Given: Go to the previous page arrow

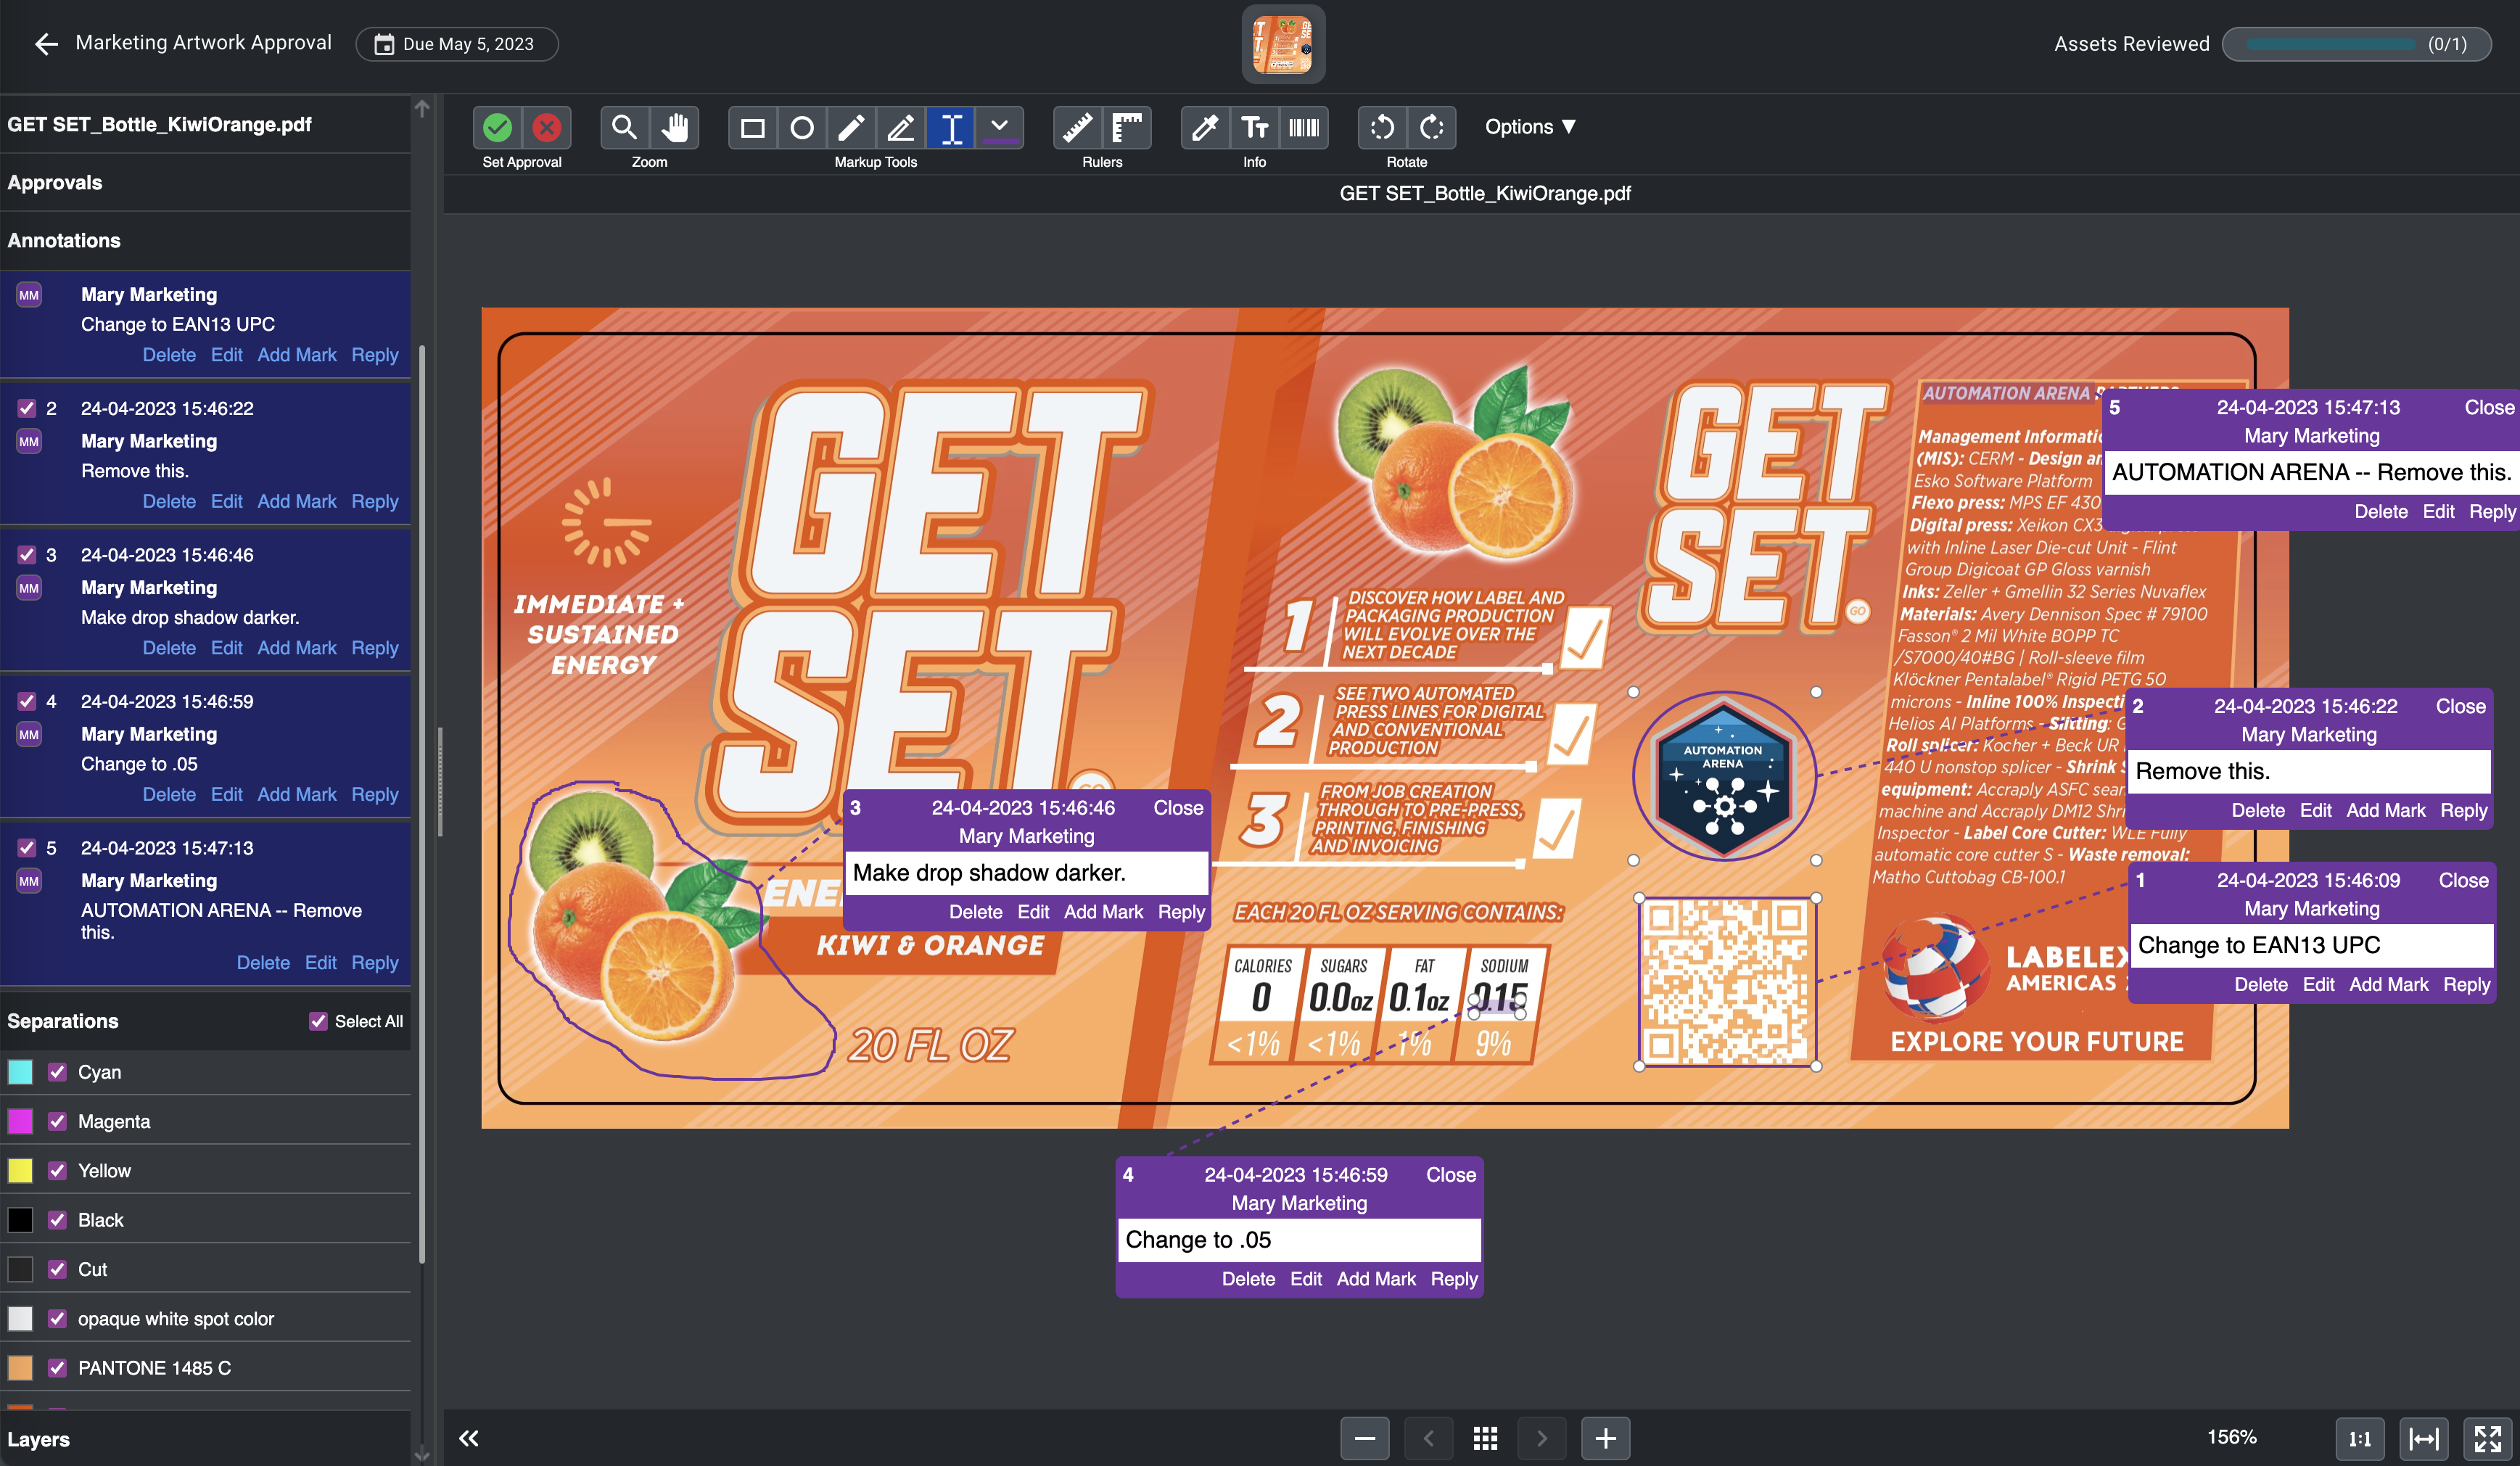Looking at the screenshot, I should pos(1428,1438).
